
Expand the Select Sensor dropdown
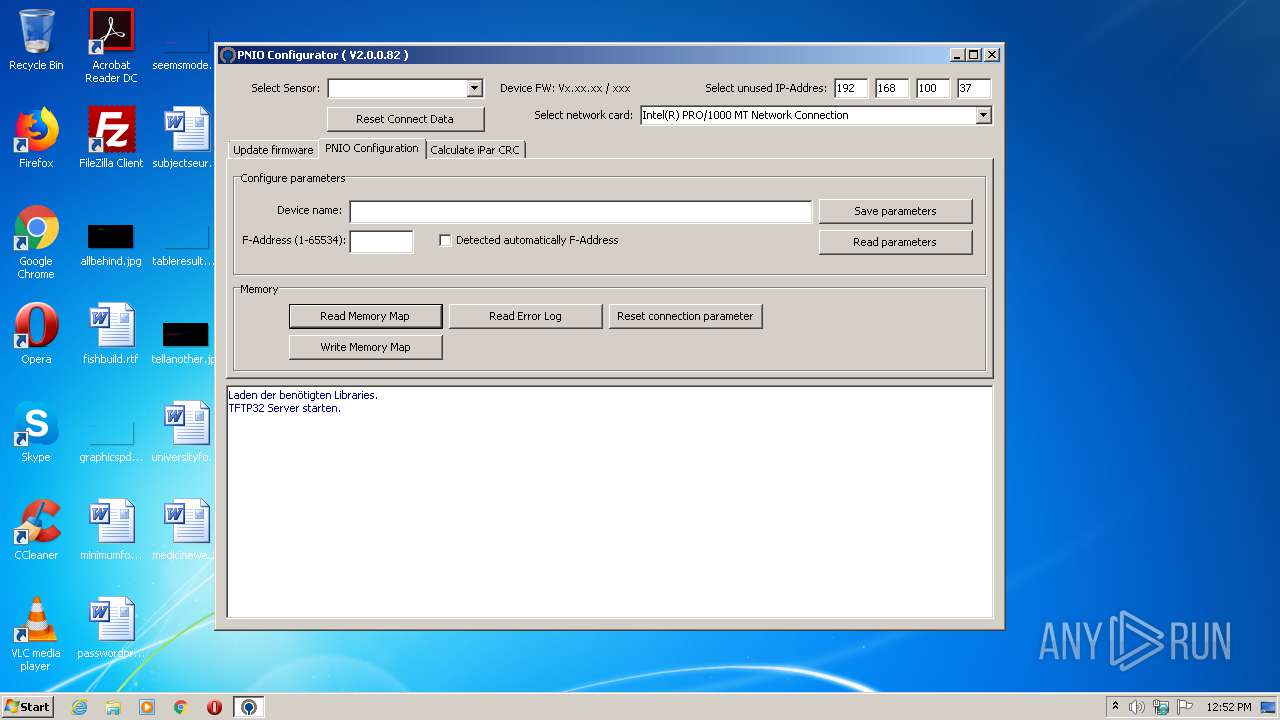[x=475, y=88]
